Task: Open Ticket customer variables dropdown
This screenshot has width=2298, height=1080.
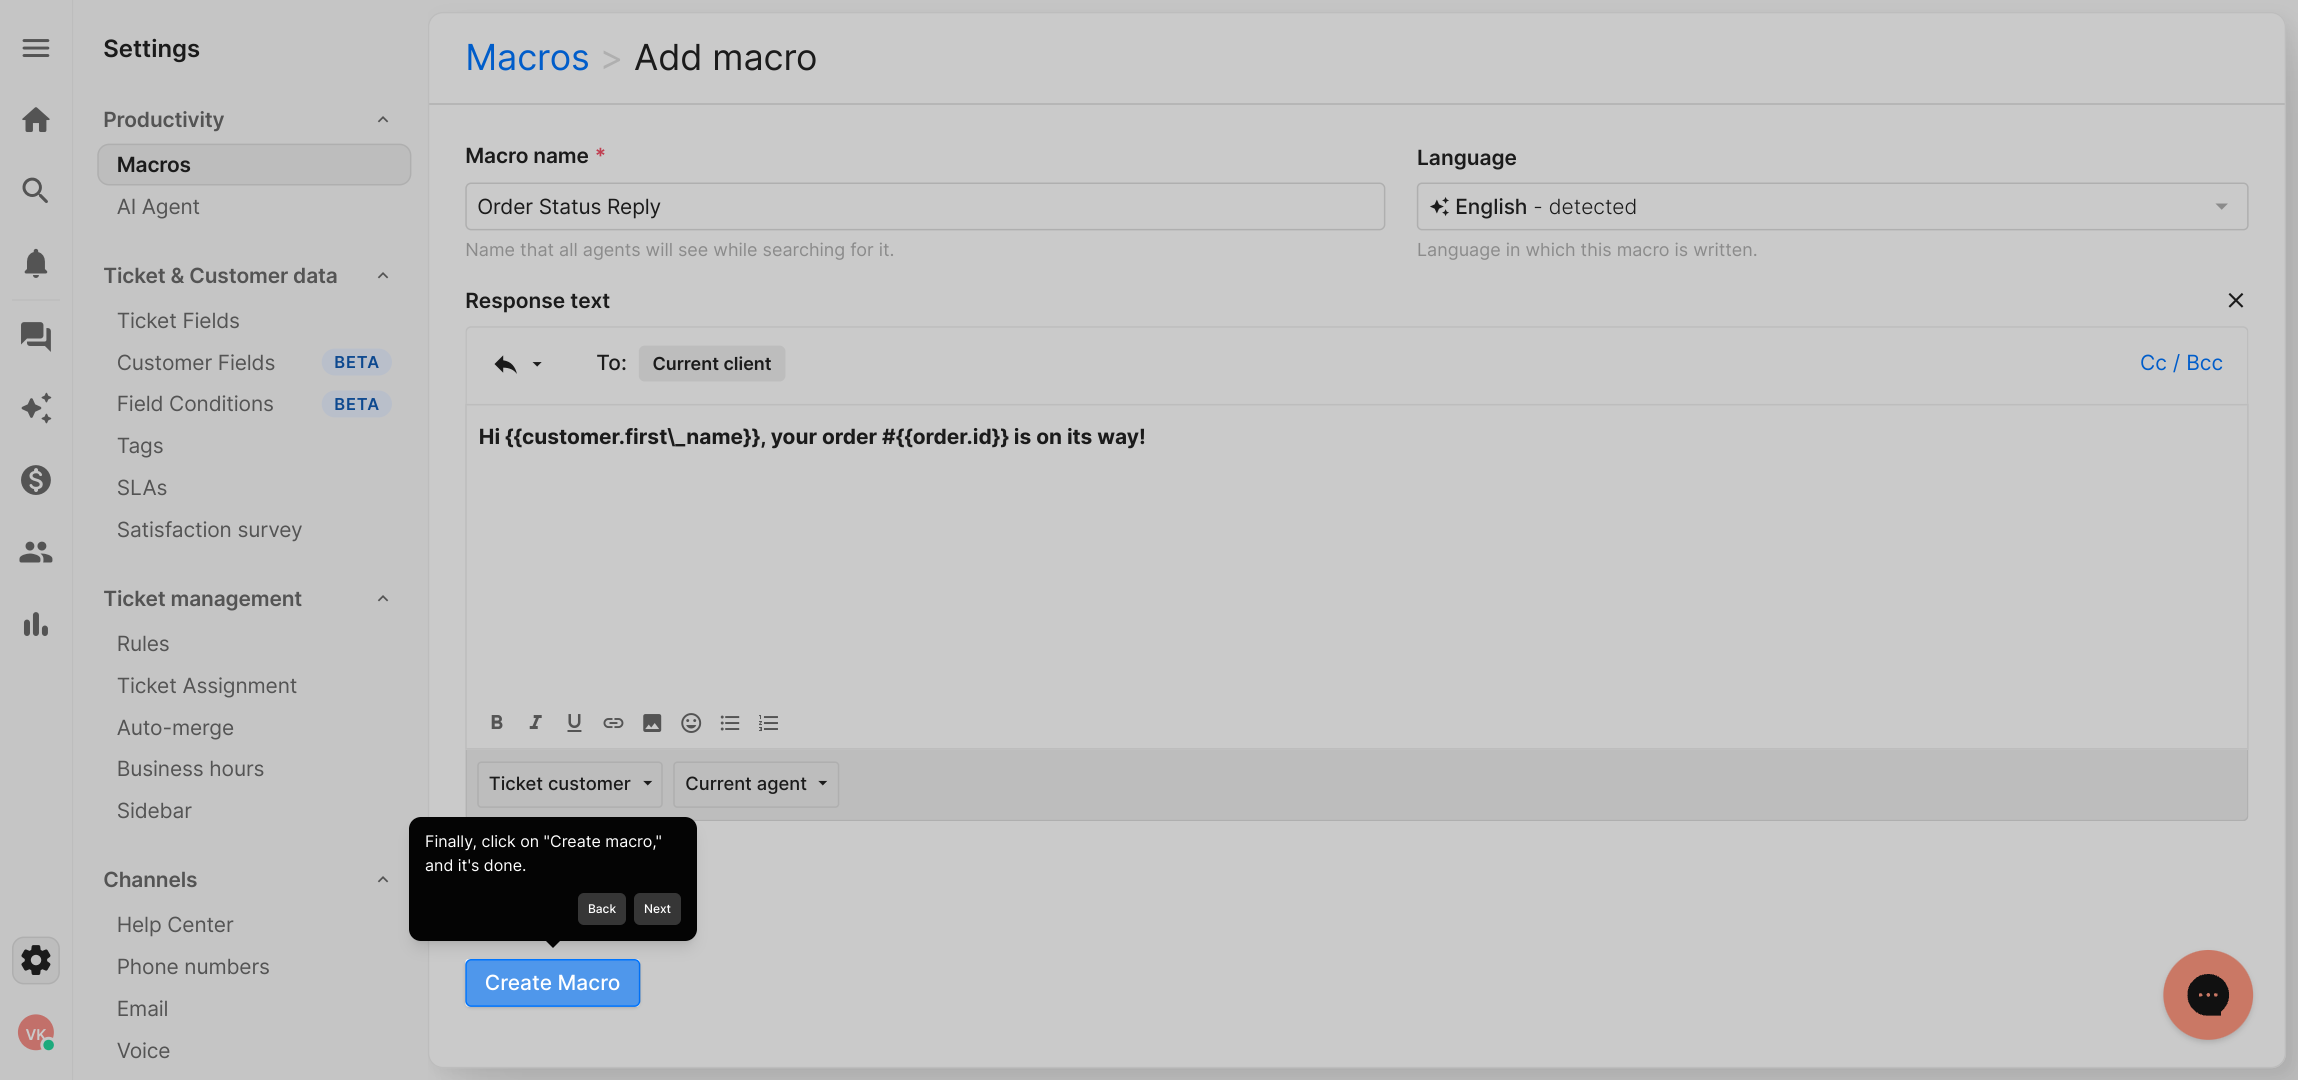Action: 570,784
